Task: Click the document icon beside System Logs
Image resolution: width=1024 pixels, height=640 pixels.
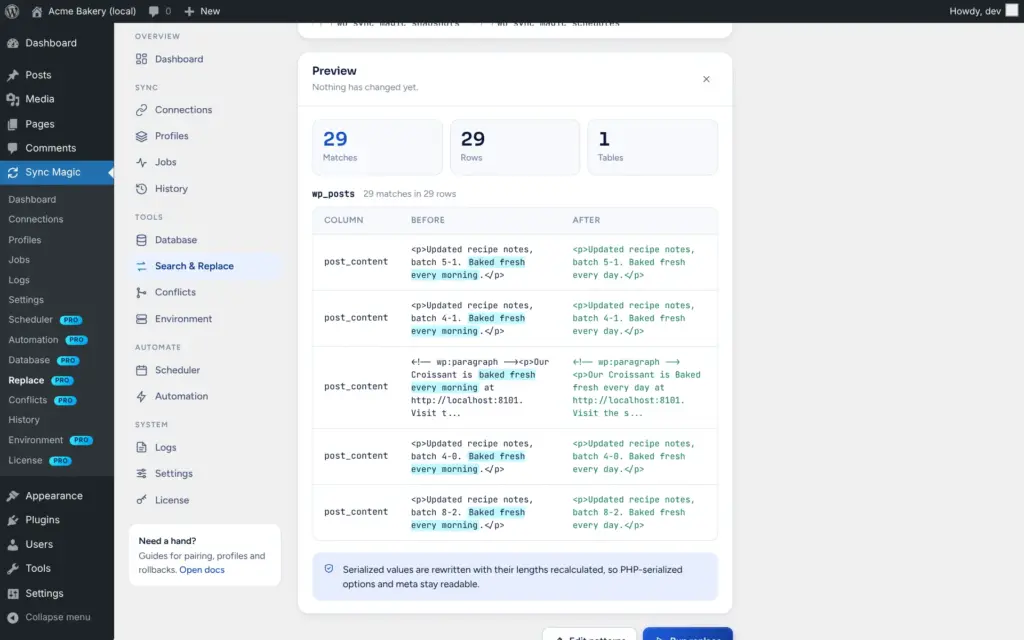Action: click(141, 447)
